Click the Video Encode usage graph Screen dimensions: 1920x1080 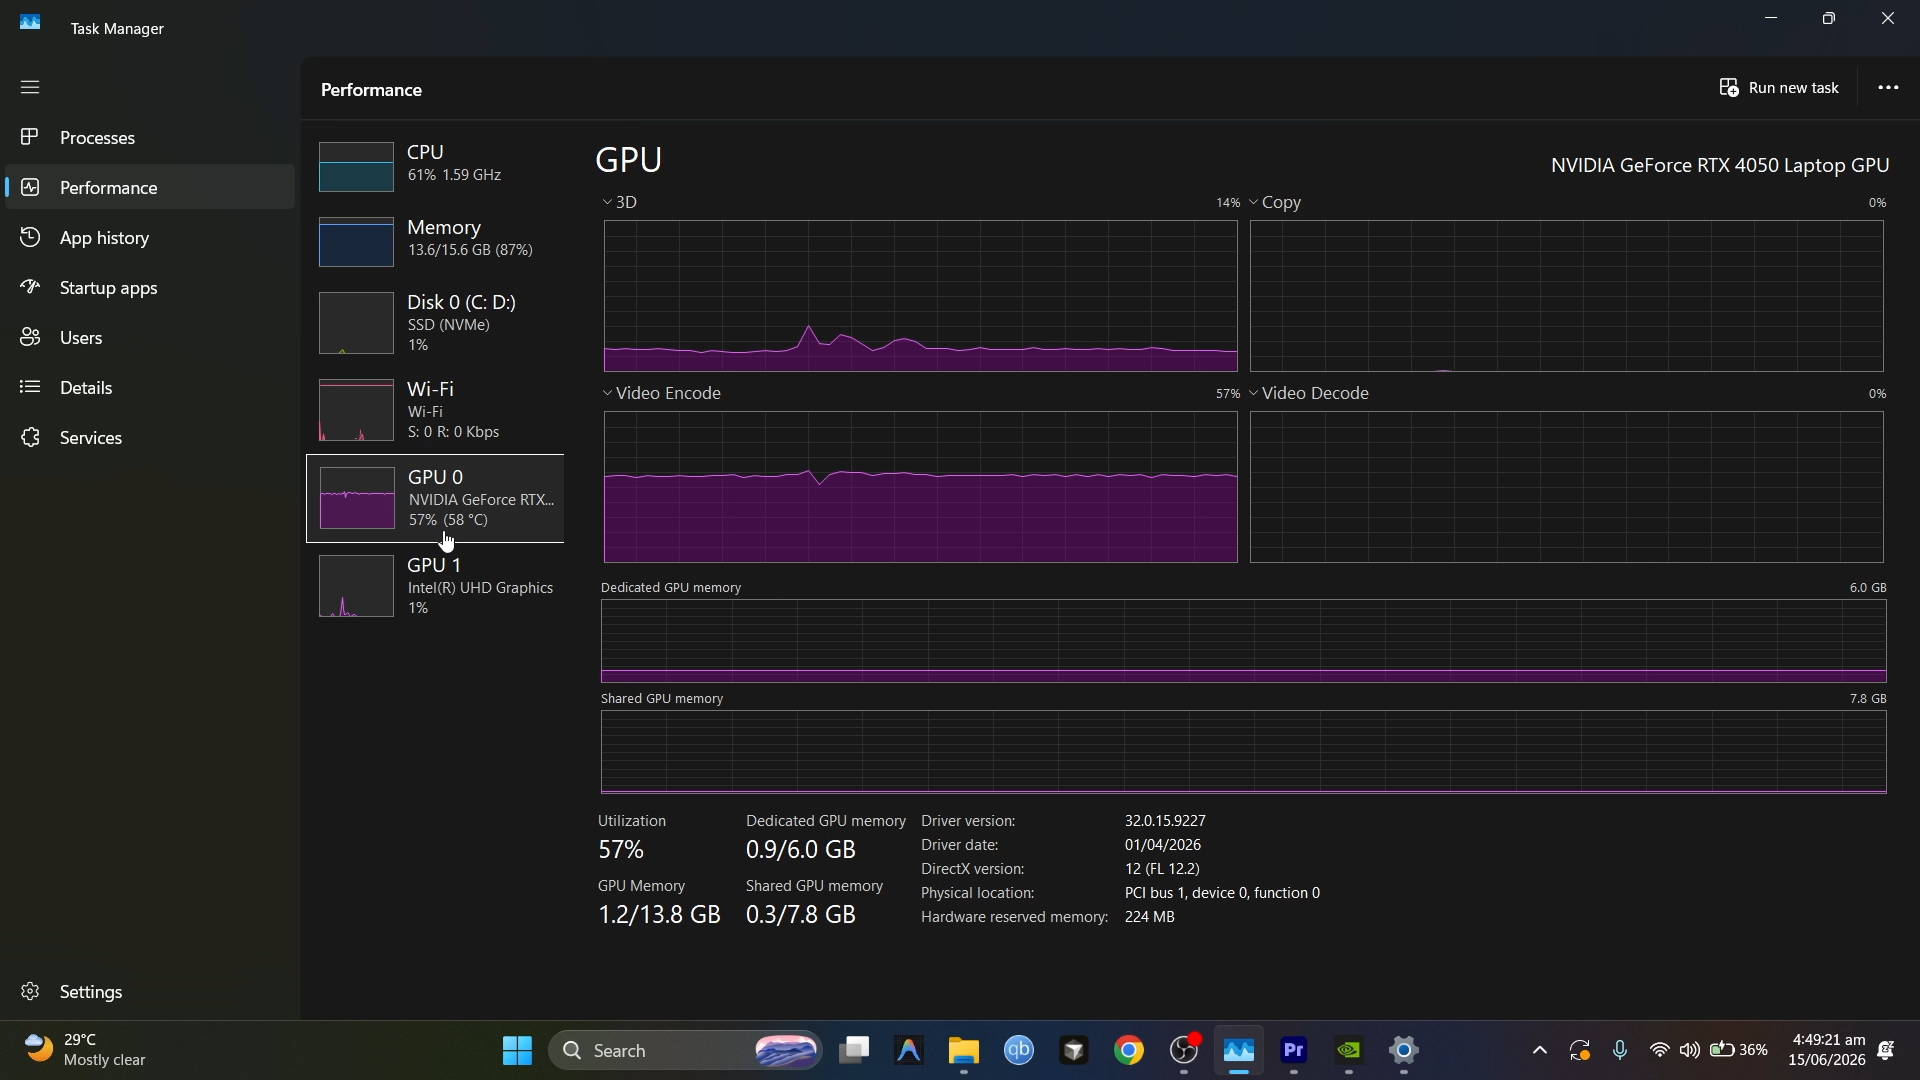coord(920,487)
